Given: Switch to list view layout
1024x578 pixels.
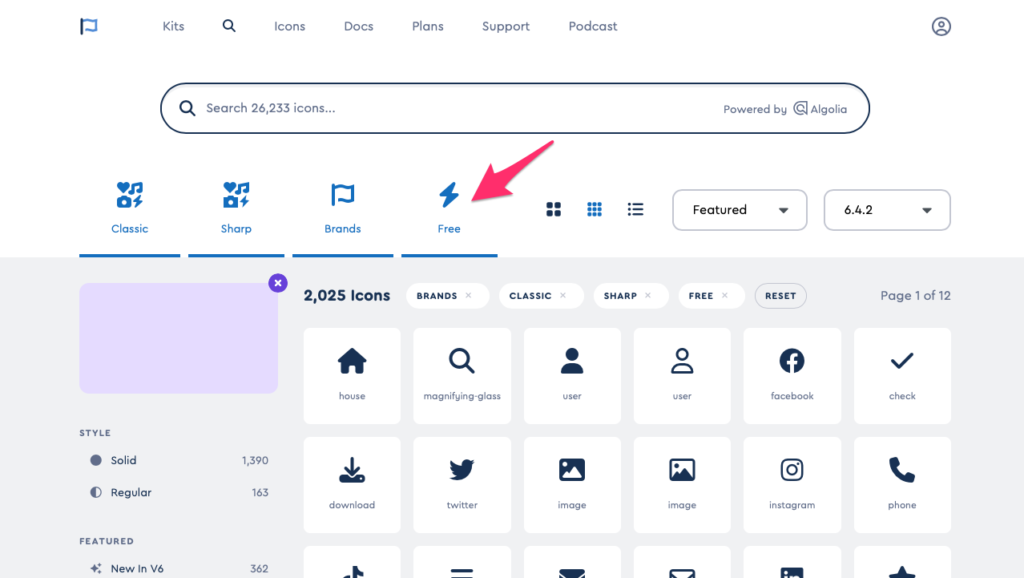Looking at the screenshot, I should tap(635, 209).
